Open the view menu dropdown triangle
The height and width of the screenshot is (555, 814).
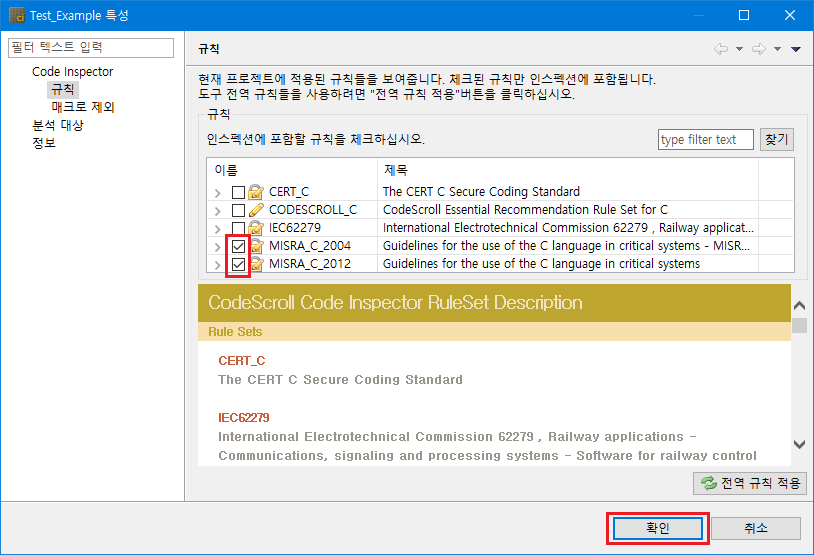click(x=796, y=49)
